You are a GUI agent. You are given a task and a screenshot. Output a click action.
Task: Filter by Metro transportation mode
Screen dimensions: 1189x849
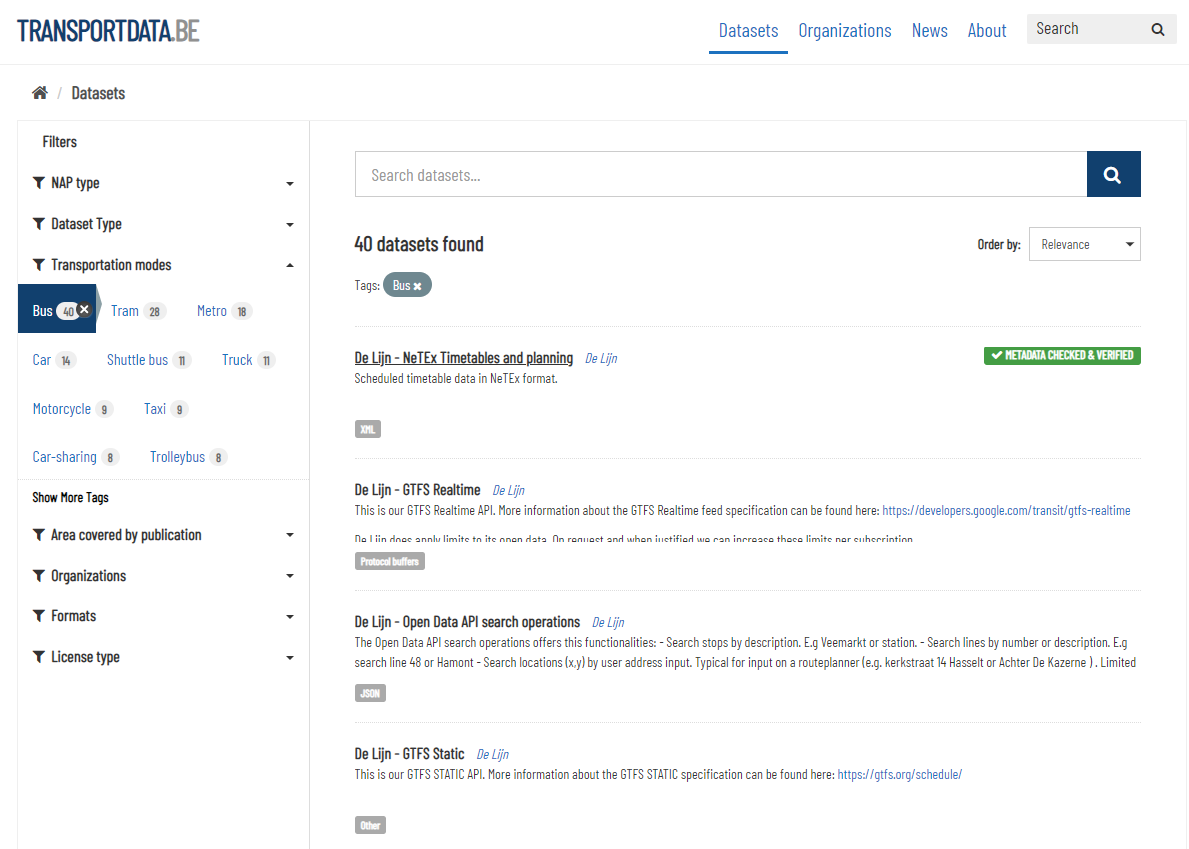tap(212, 311)
